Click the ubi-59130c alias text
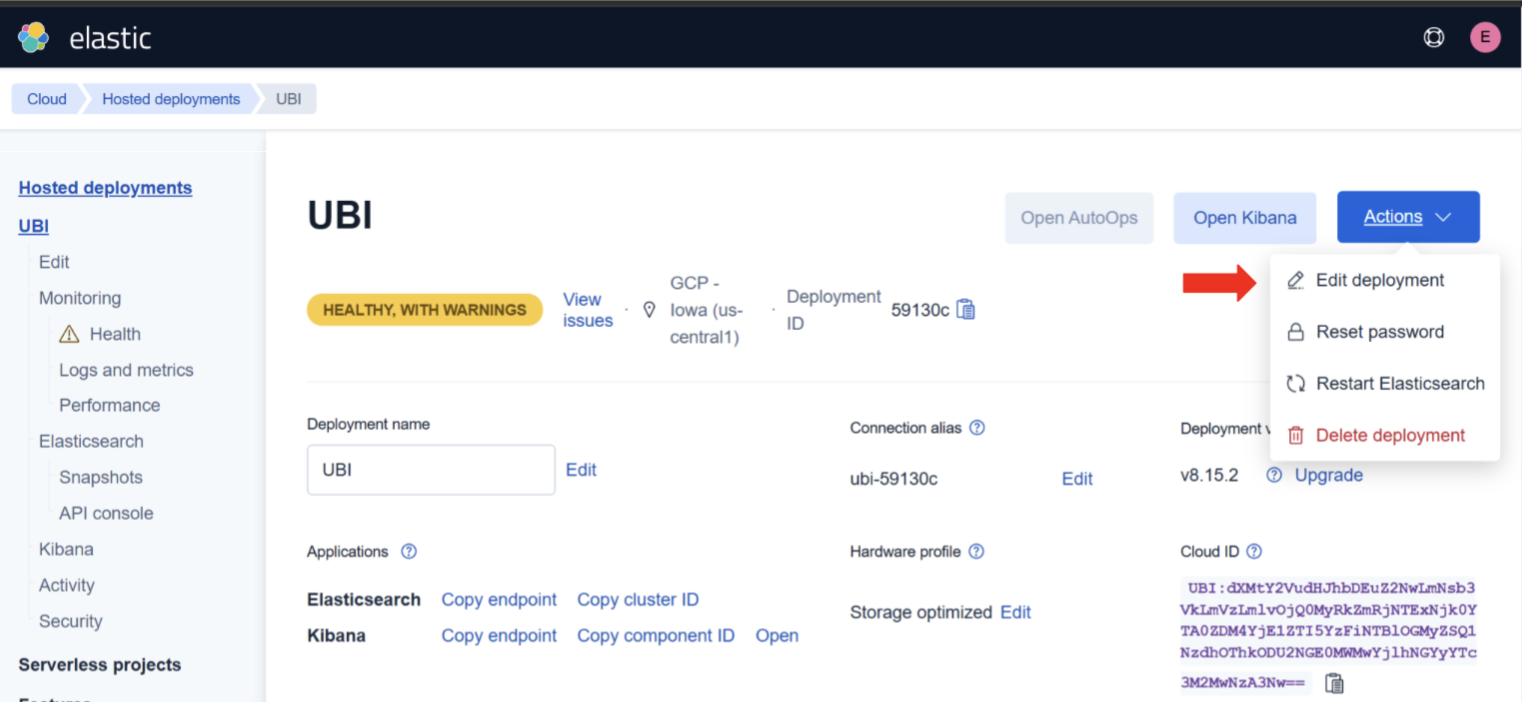 894,479
